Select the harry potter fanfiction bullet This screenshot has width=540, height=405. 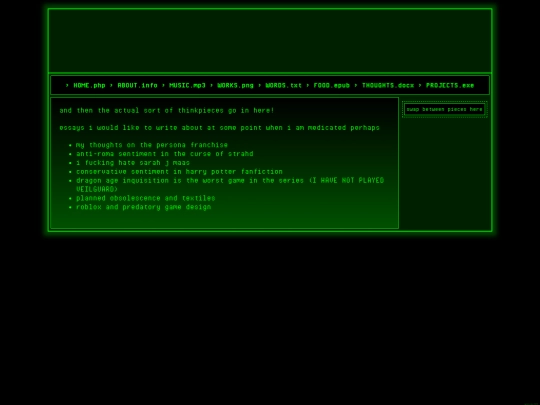click(179, 172)
